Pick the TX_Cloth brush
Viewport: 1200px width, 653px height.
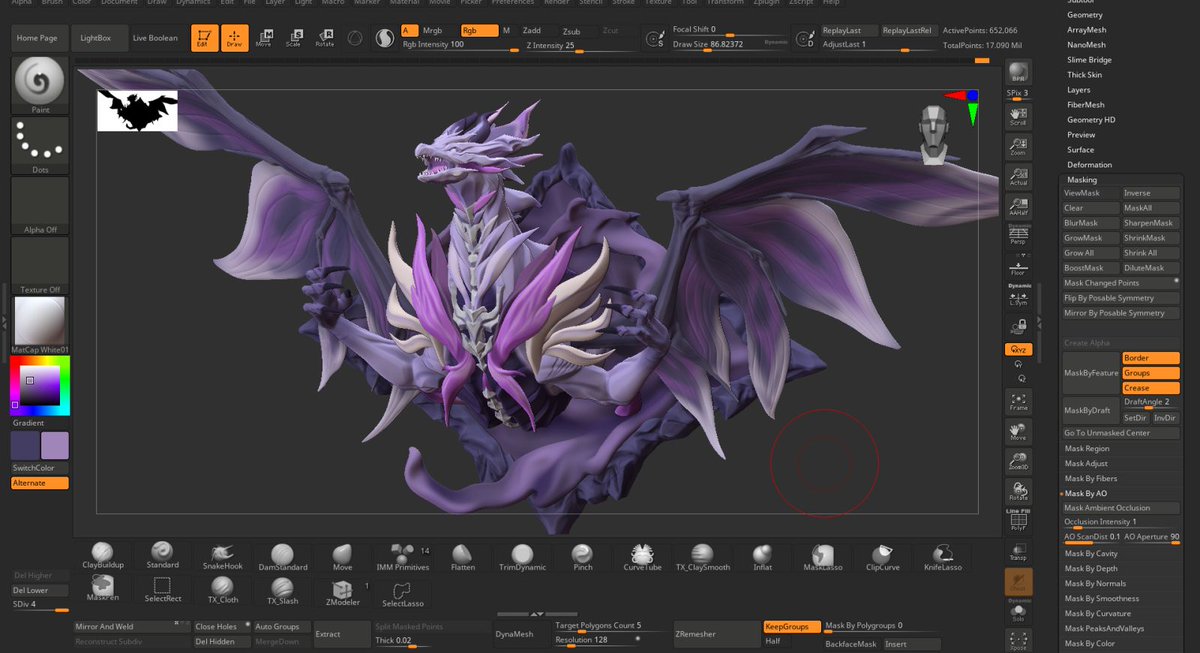(222, 590)
